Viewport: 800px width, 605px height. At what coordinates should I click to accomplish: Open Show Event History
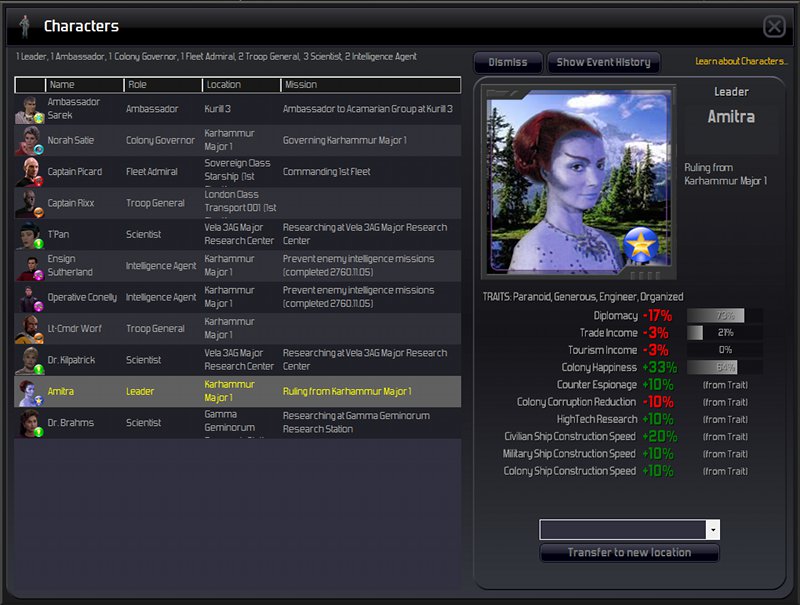[604, 62]
